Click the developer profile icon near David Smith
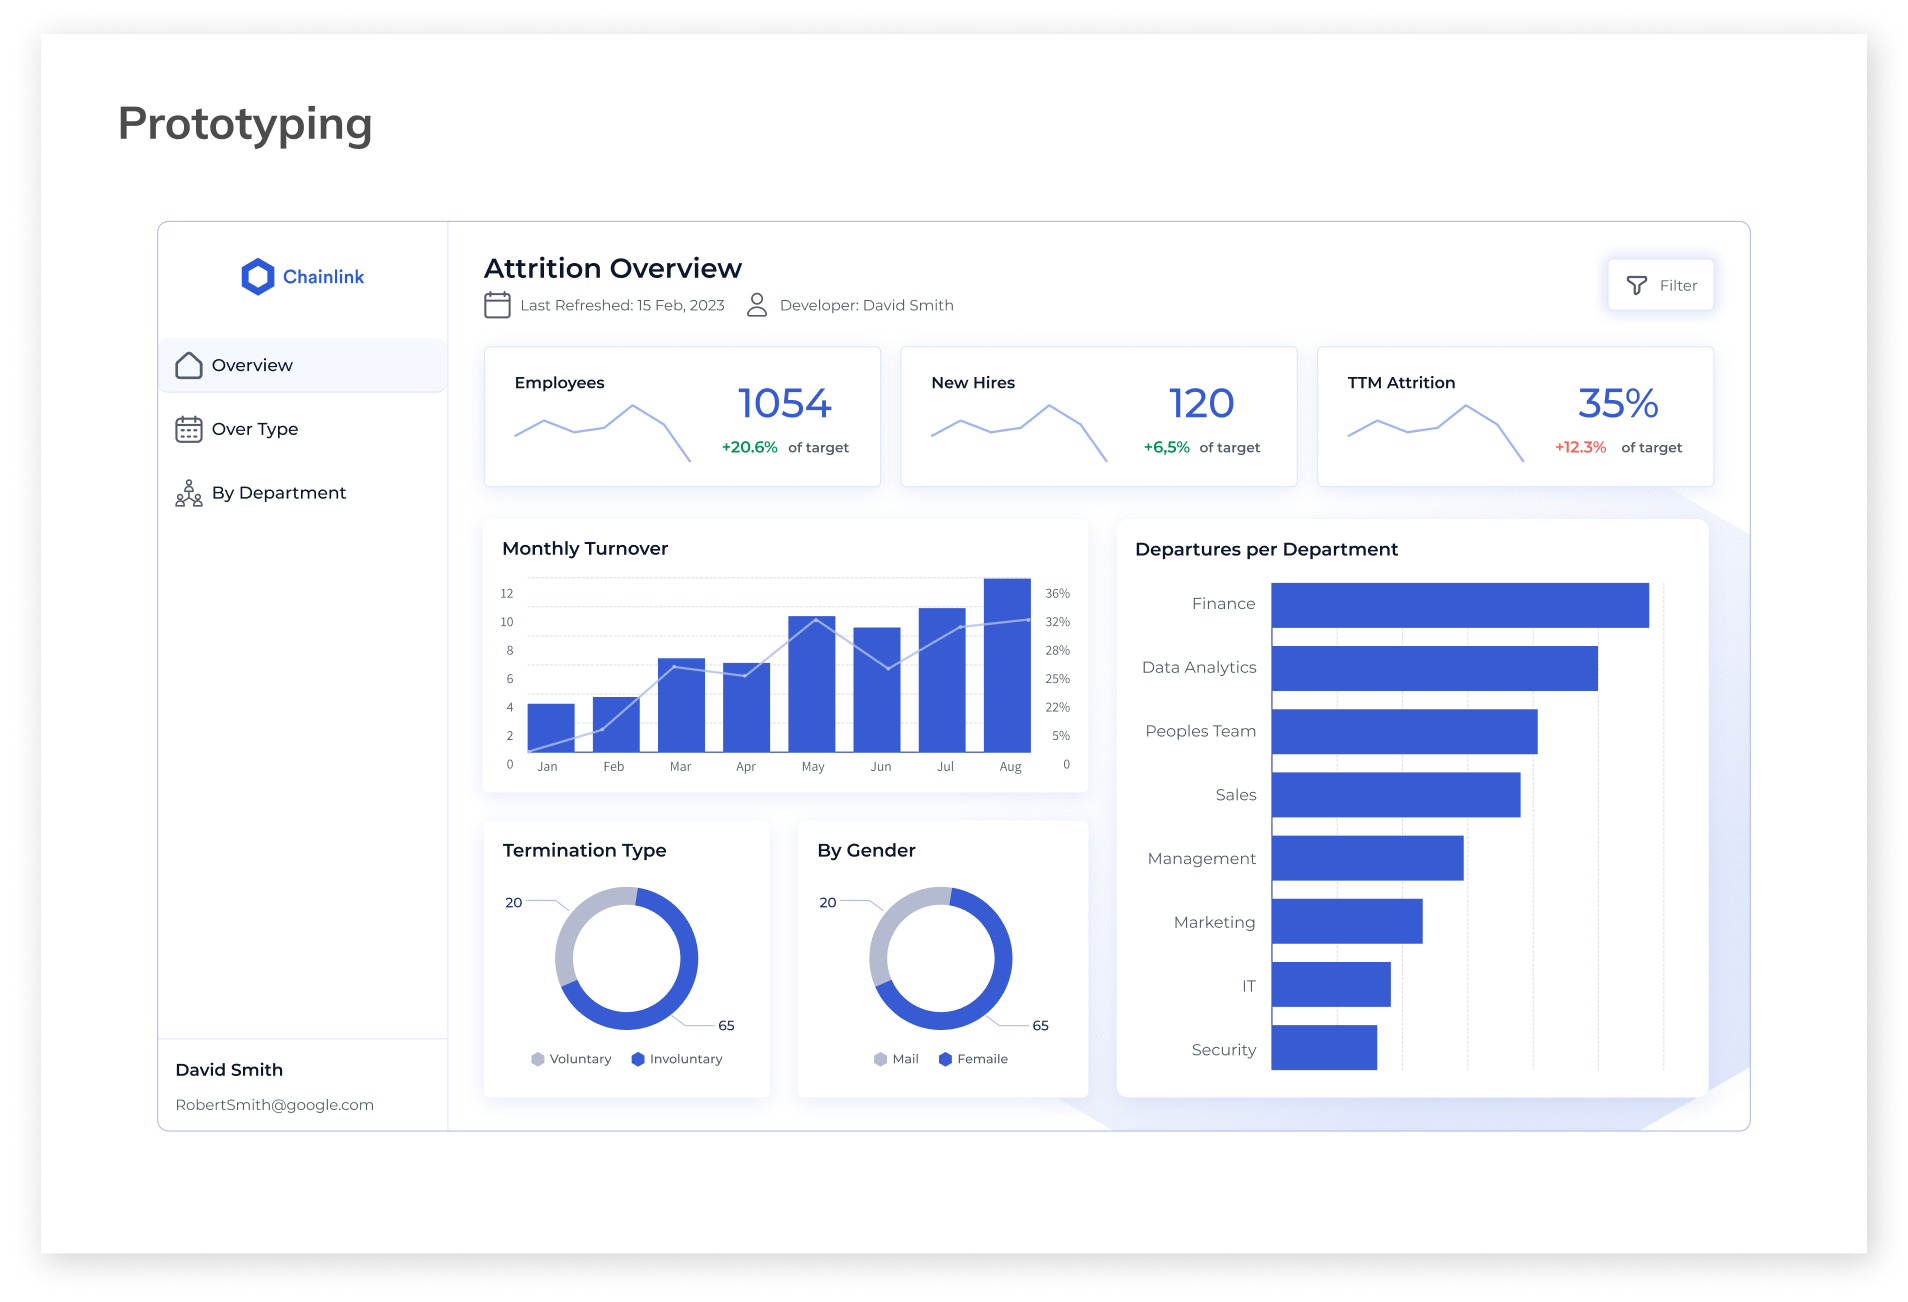The width and height of the screenshot is (1908, 1302). (x=757, y=304)
